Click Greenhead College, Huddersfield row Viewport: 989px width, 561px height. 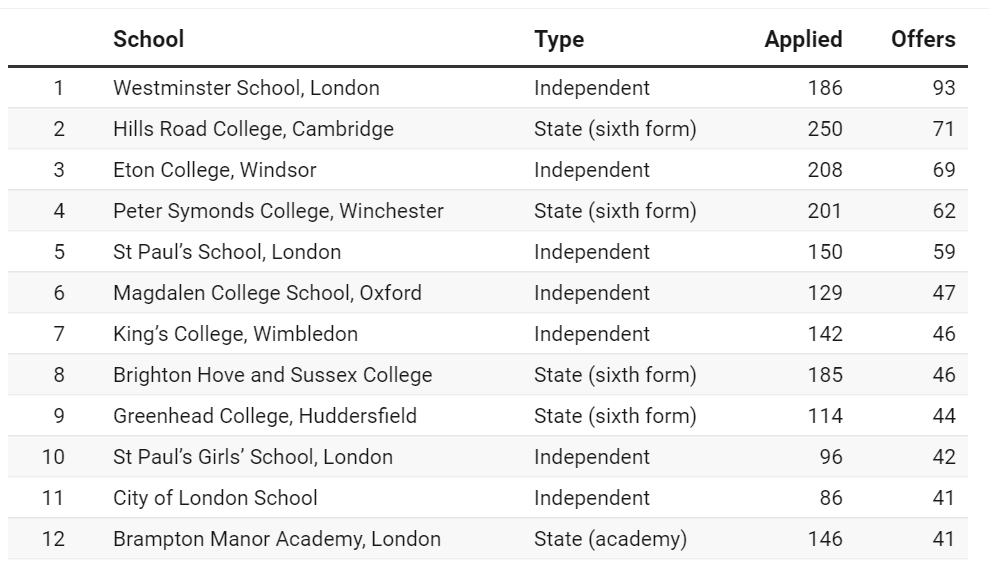488,416
